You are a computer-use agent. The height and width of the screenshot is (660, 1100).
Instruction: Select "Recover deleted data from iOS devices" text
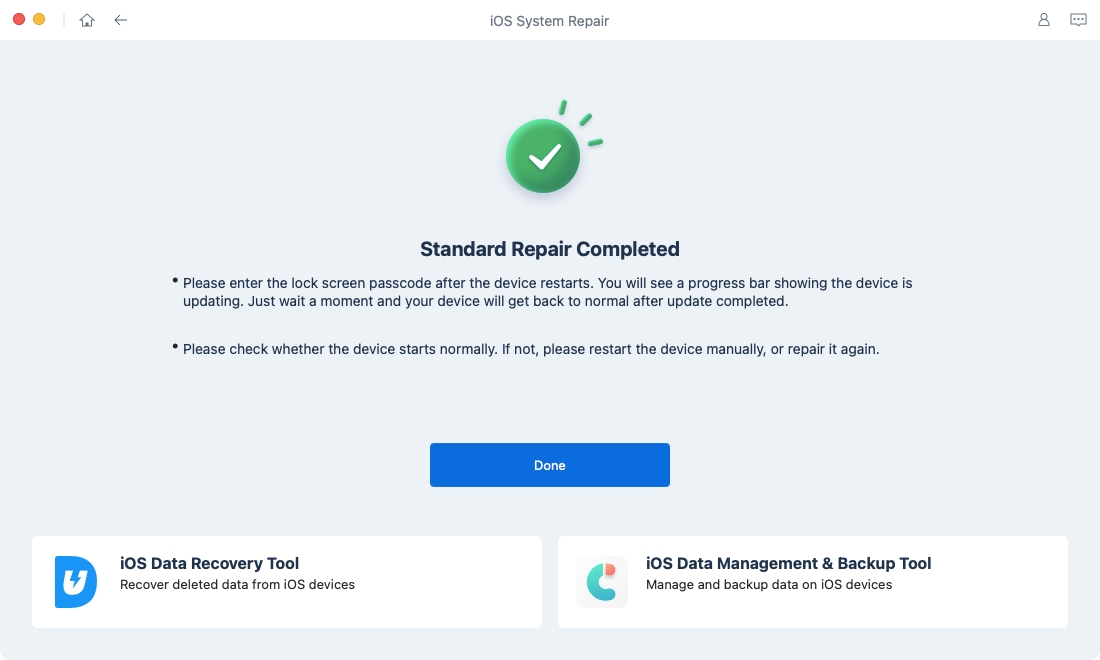pos(237,585)
